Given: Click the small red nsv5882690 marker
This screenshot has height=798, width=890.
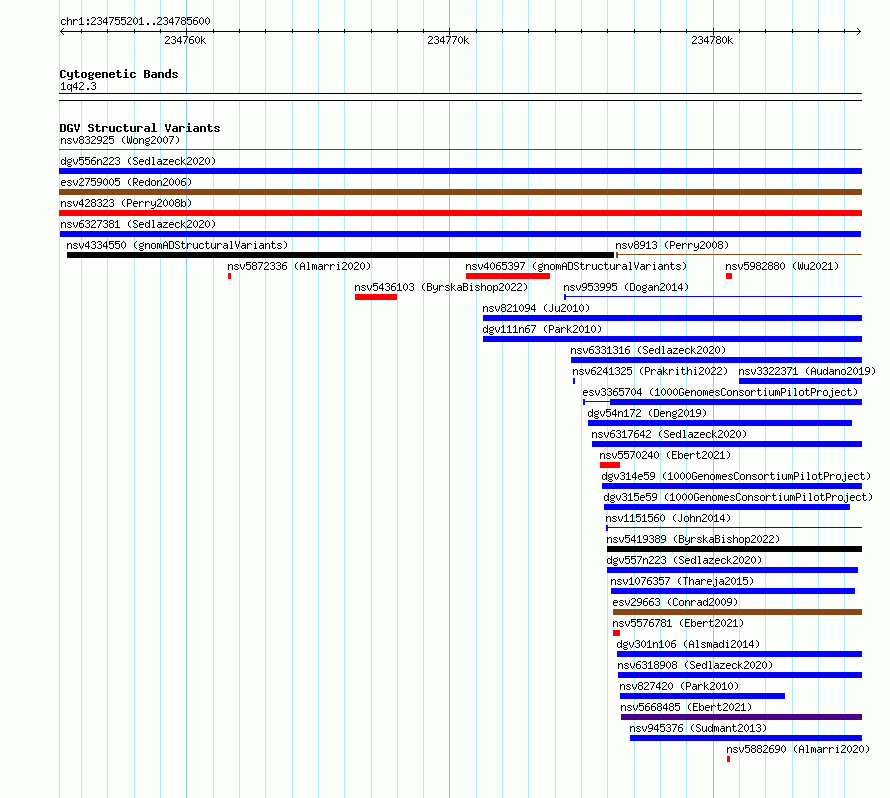Looking at the screenshot, I should (x=728, y=759).
